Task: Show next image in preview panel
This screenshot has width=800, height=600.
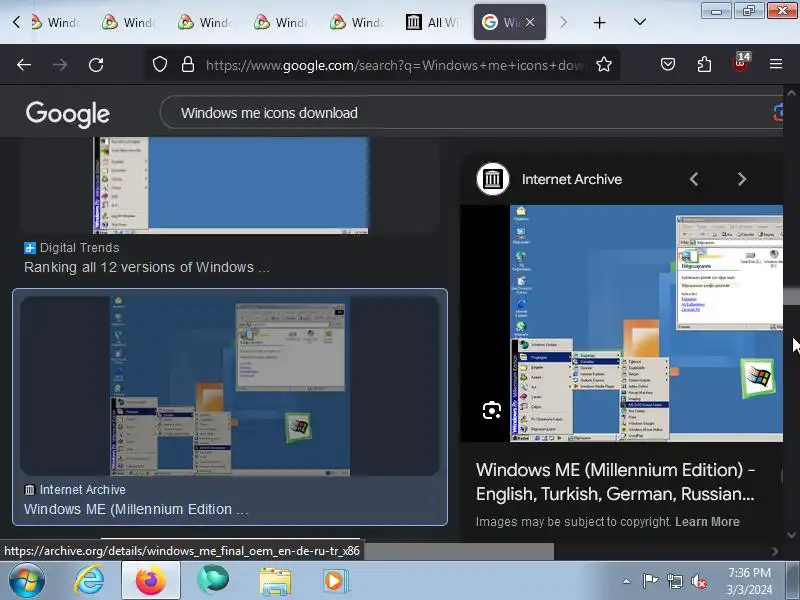Action: (x=742, y=179)
